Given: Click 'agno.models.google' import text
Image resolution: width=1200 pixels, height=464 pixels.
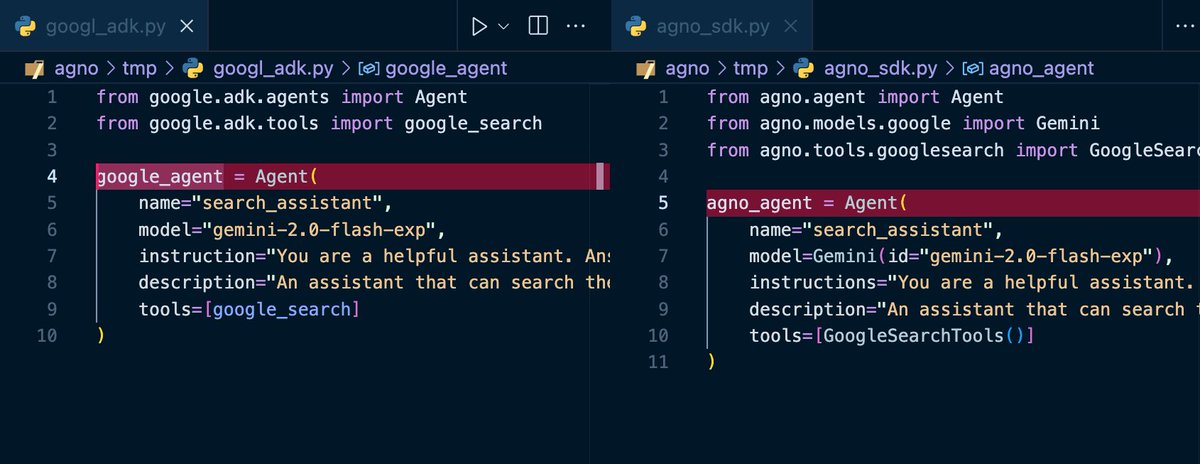Looking at the screenshot, I should [855, 124].
